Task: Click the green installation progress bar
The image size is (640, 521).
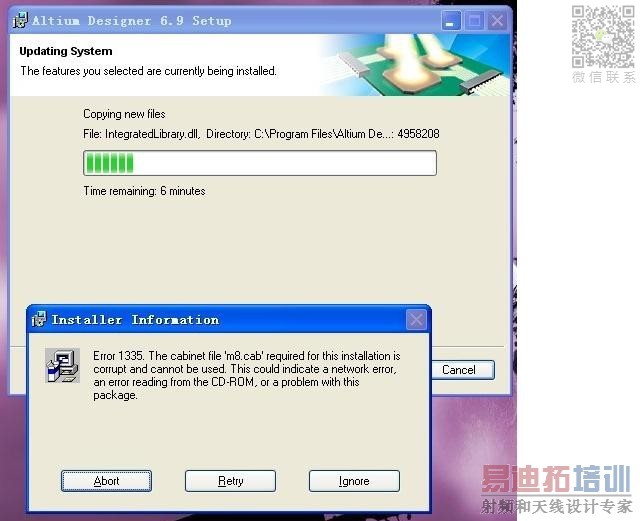Action: pos(260,163)
